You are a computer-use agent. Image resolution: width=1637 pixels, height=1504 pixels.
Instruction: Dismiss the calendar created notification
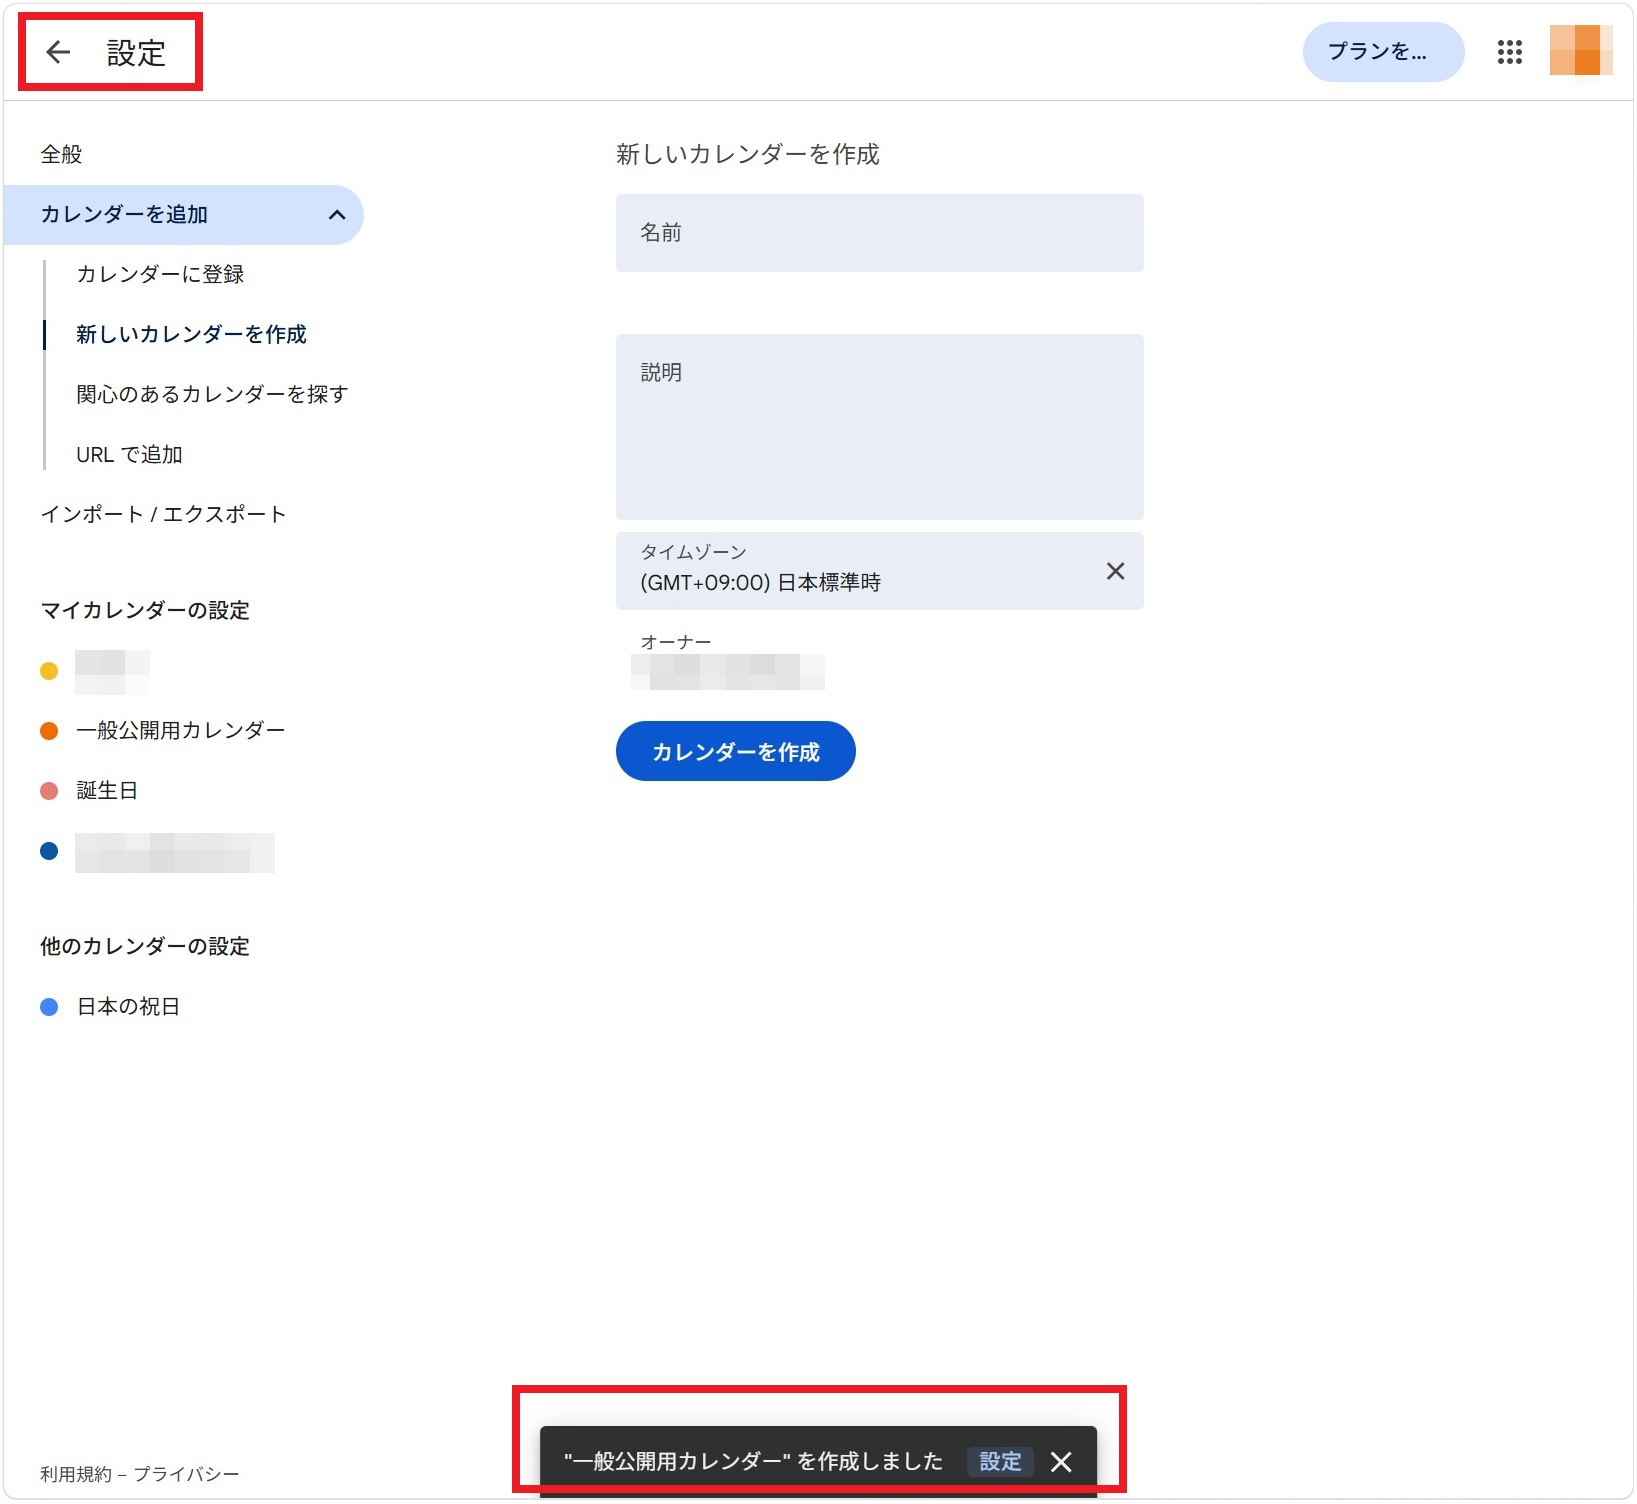pos(1061,1462)
